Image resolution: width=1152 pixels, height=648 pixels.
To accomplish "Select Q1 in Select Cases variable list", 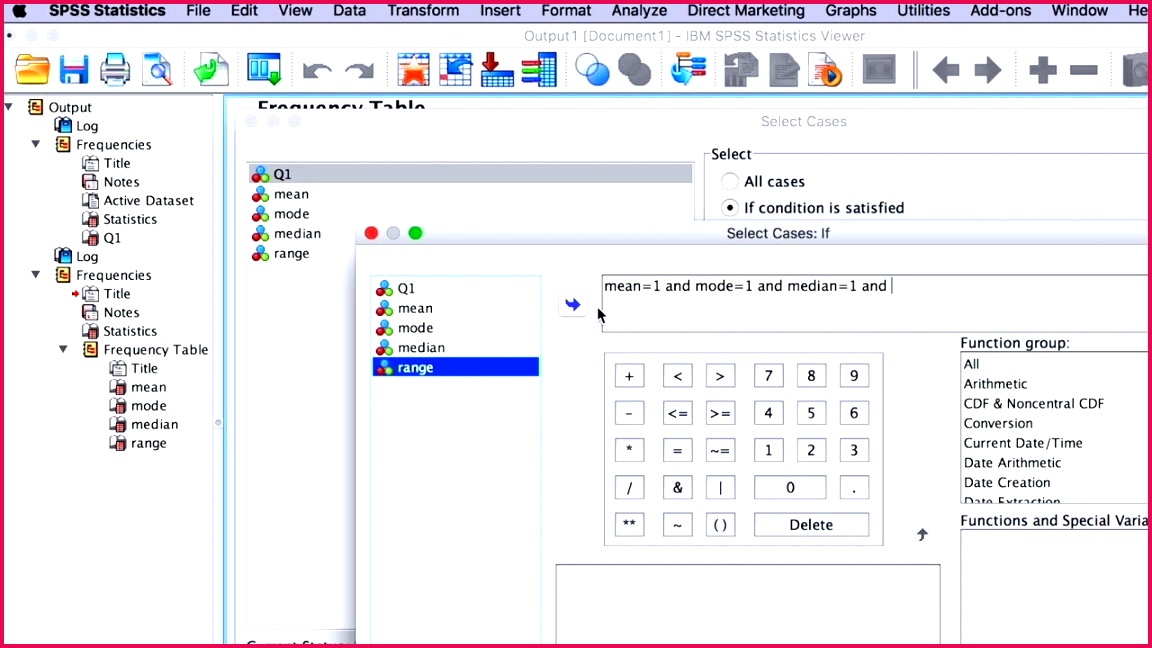I will tap(470, 174).
